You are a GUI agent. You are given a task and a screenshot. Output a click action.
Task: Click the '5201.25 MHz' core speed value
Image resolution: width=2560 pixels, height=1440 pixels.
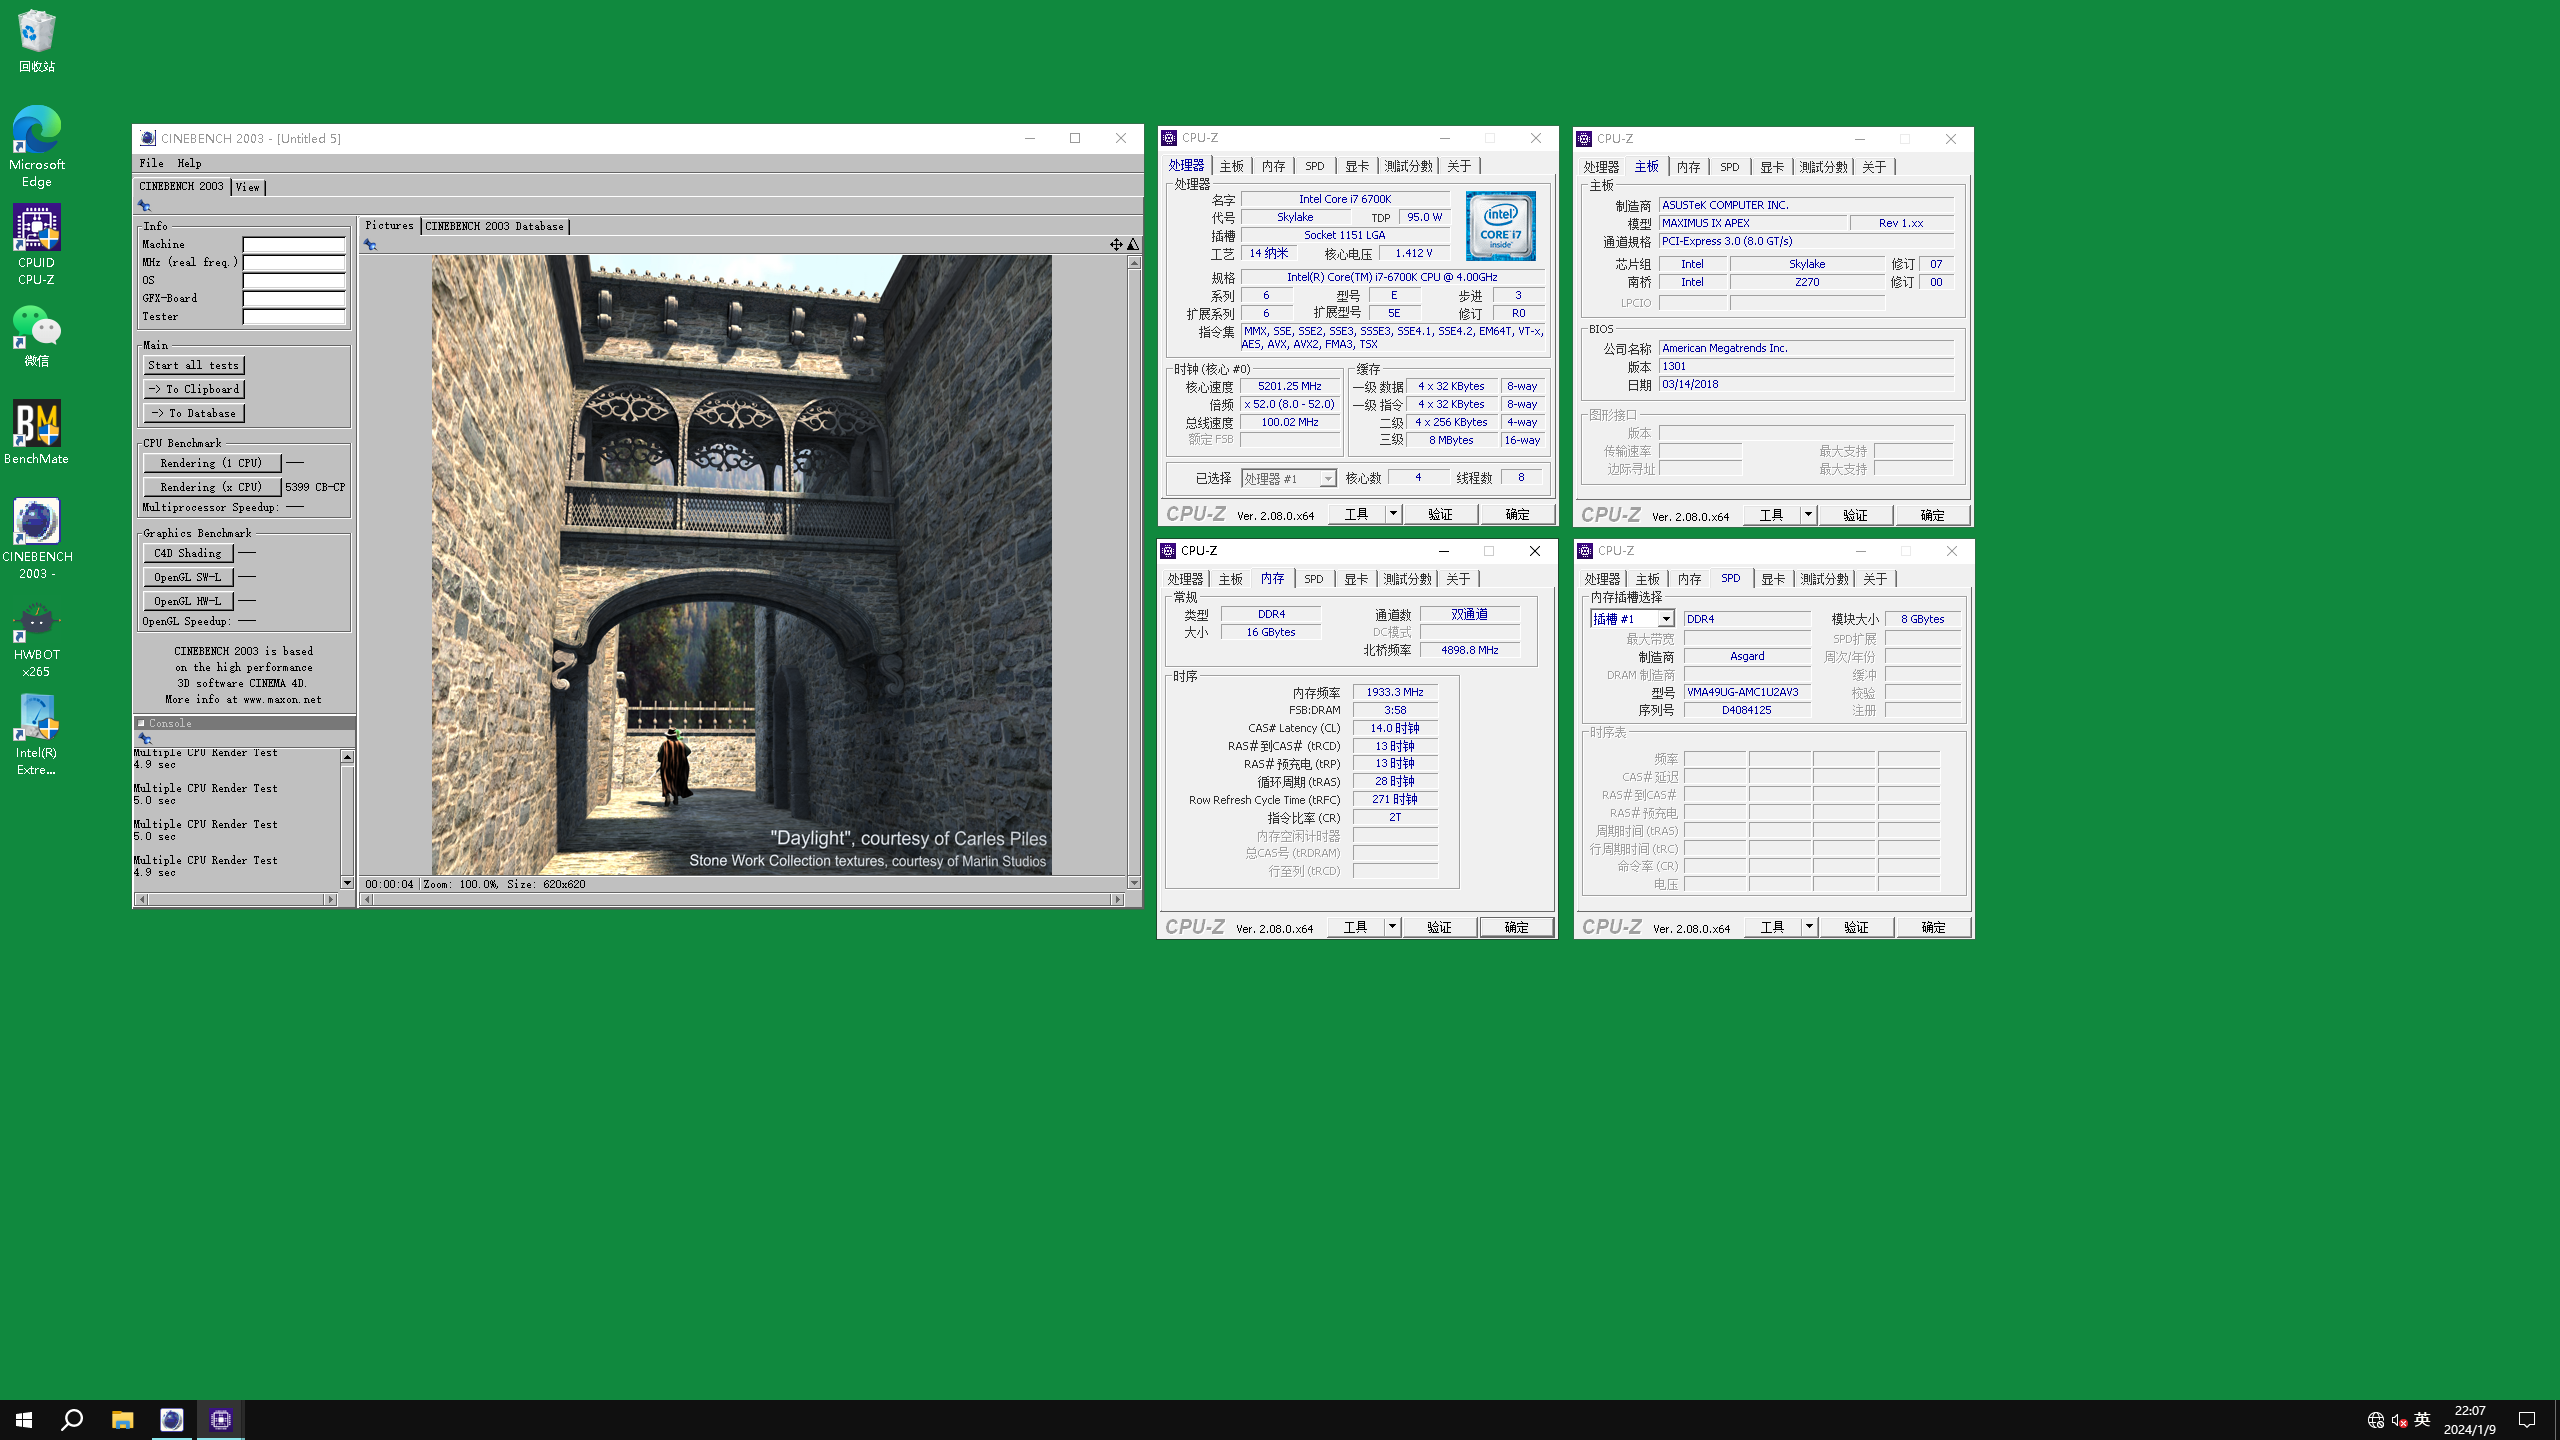1290,386
